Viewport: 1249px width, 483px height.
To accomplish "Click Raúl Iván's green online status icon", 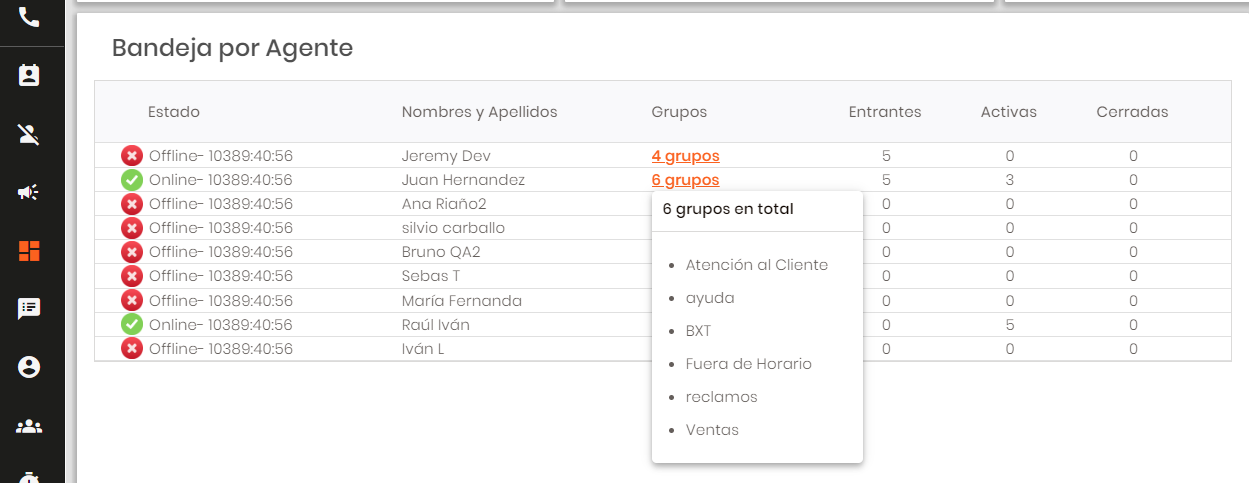I will [x=132, y=324].
